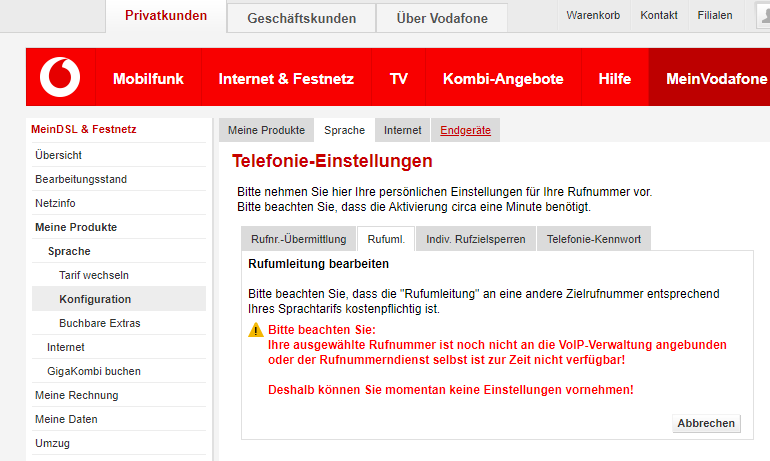Open the user profile icon at top right
Viewport: 770px width, 461px height.
(764, 15)
